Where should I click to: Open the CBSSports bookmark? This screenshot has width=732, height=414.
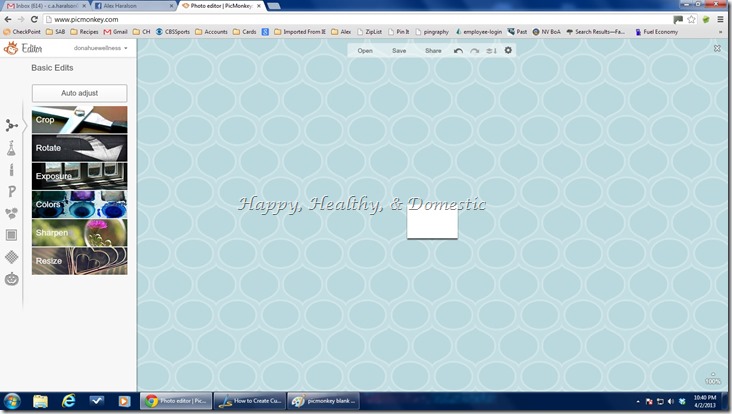coord(173,32)
